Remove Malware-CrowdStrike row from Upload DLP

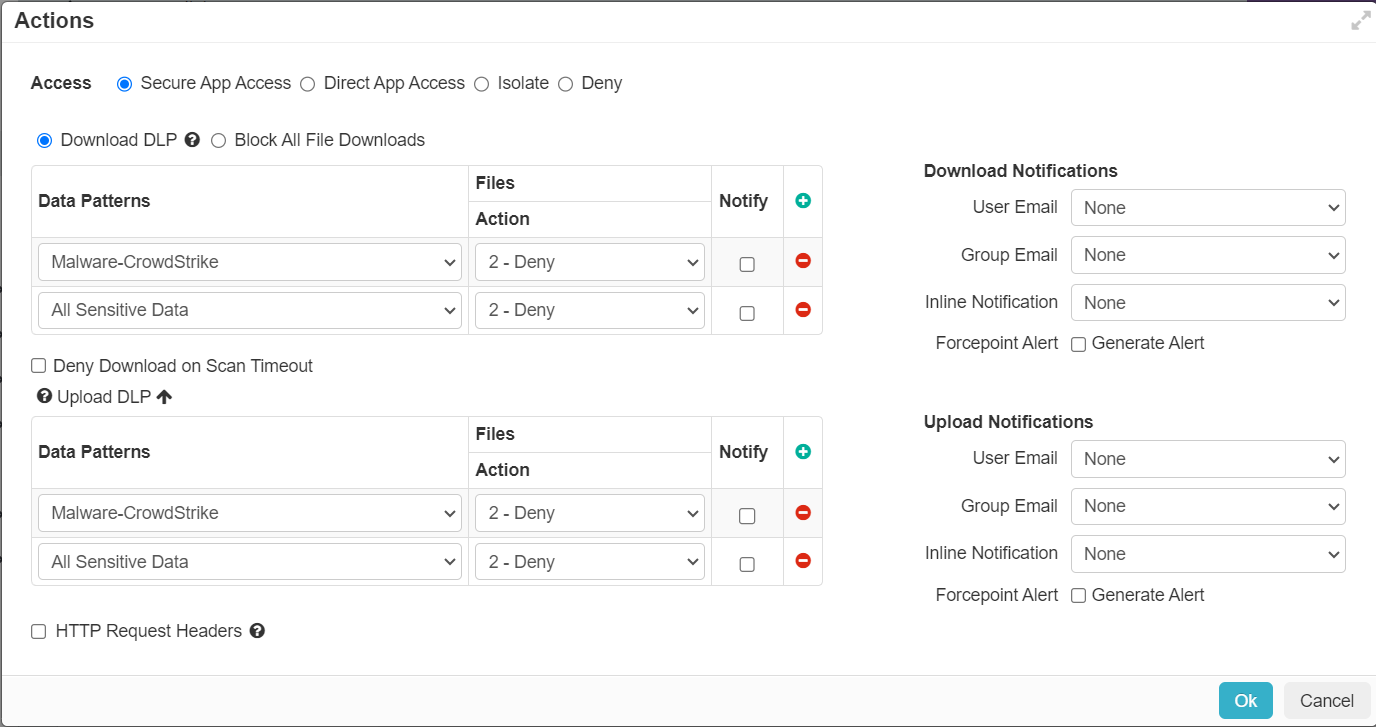[802, 513]
